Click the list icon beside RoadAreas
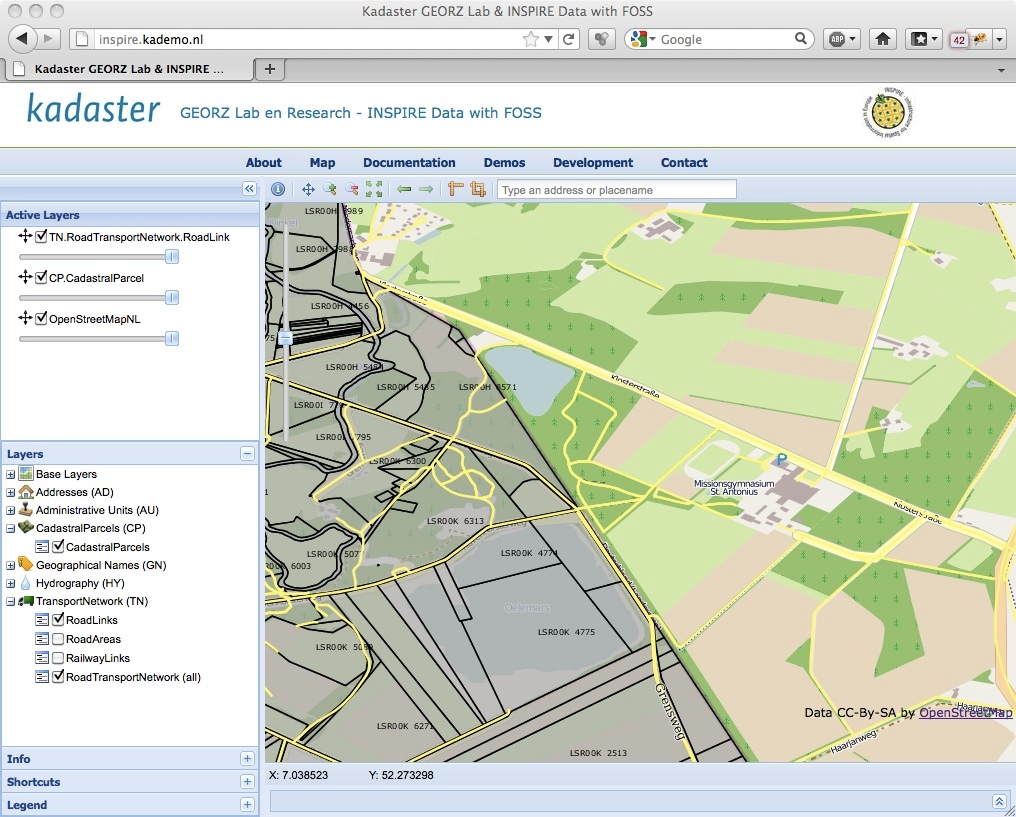1016x817 pixels. pyautogui.click(x=42, y=639)
